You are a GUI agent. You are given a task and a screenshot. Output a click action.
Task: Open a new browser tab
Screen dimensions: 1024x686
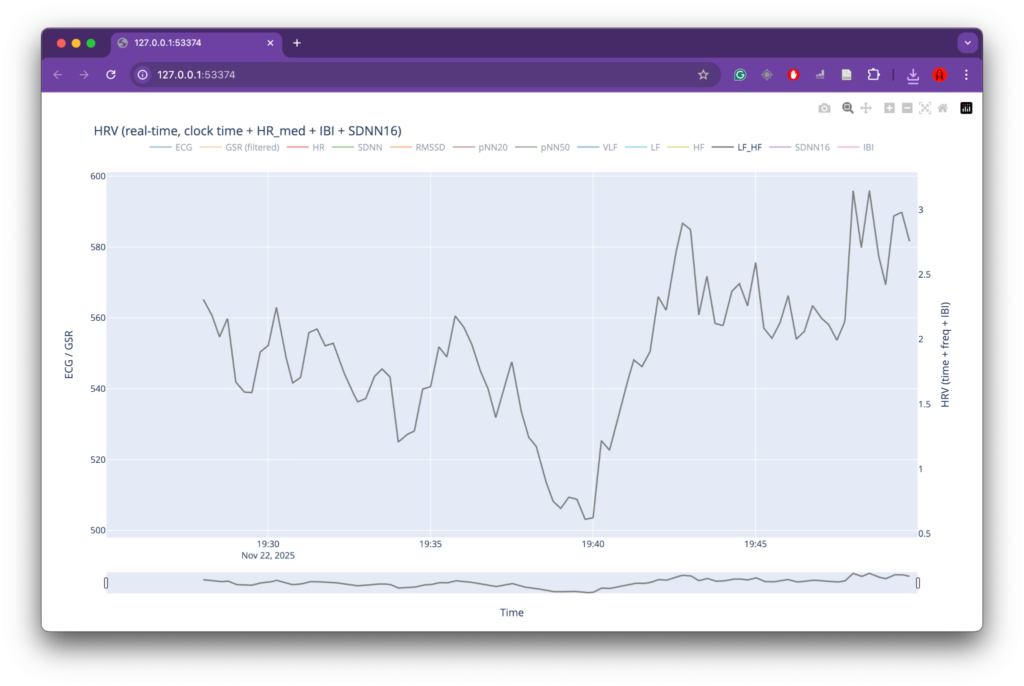coord(297,43)
